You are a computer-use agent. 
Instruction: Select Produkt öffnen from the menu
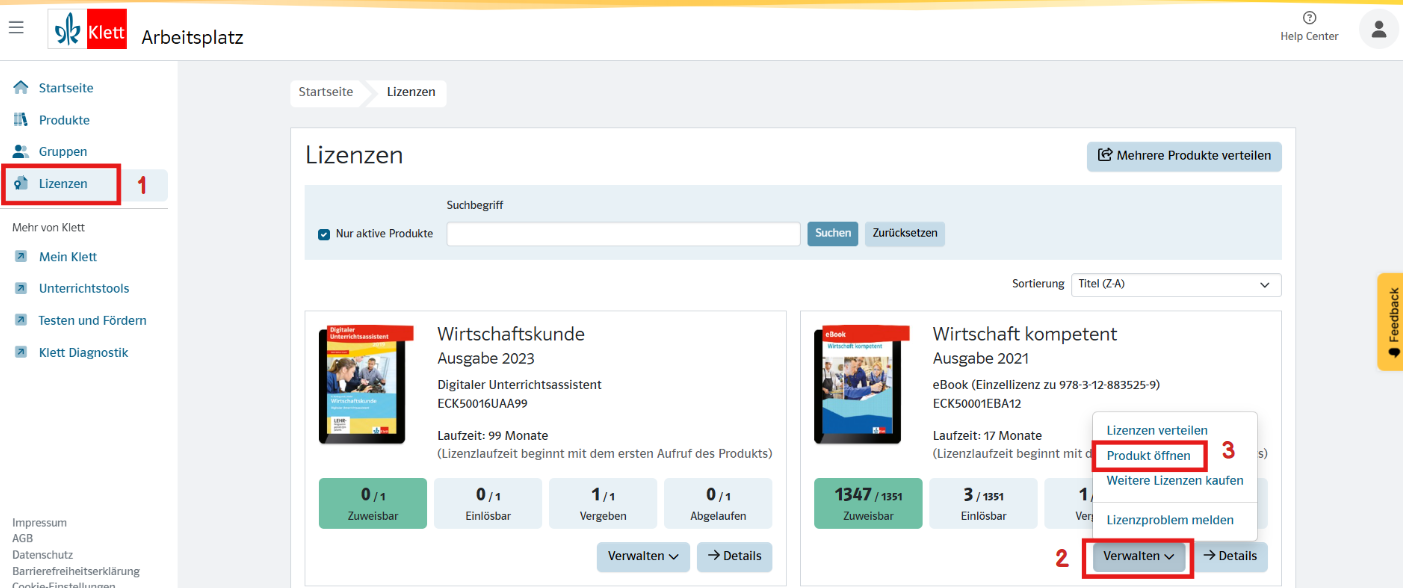[1148, 456]
